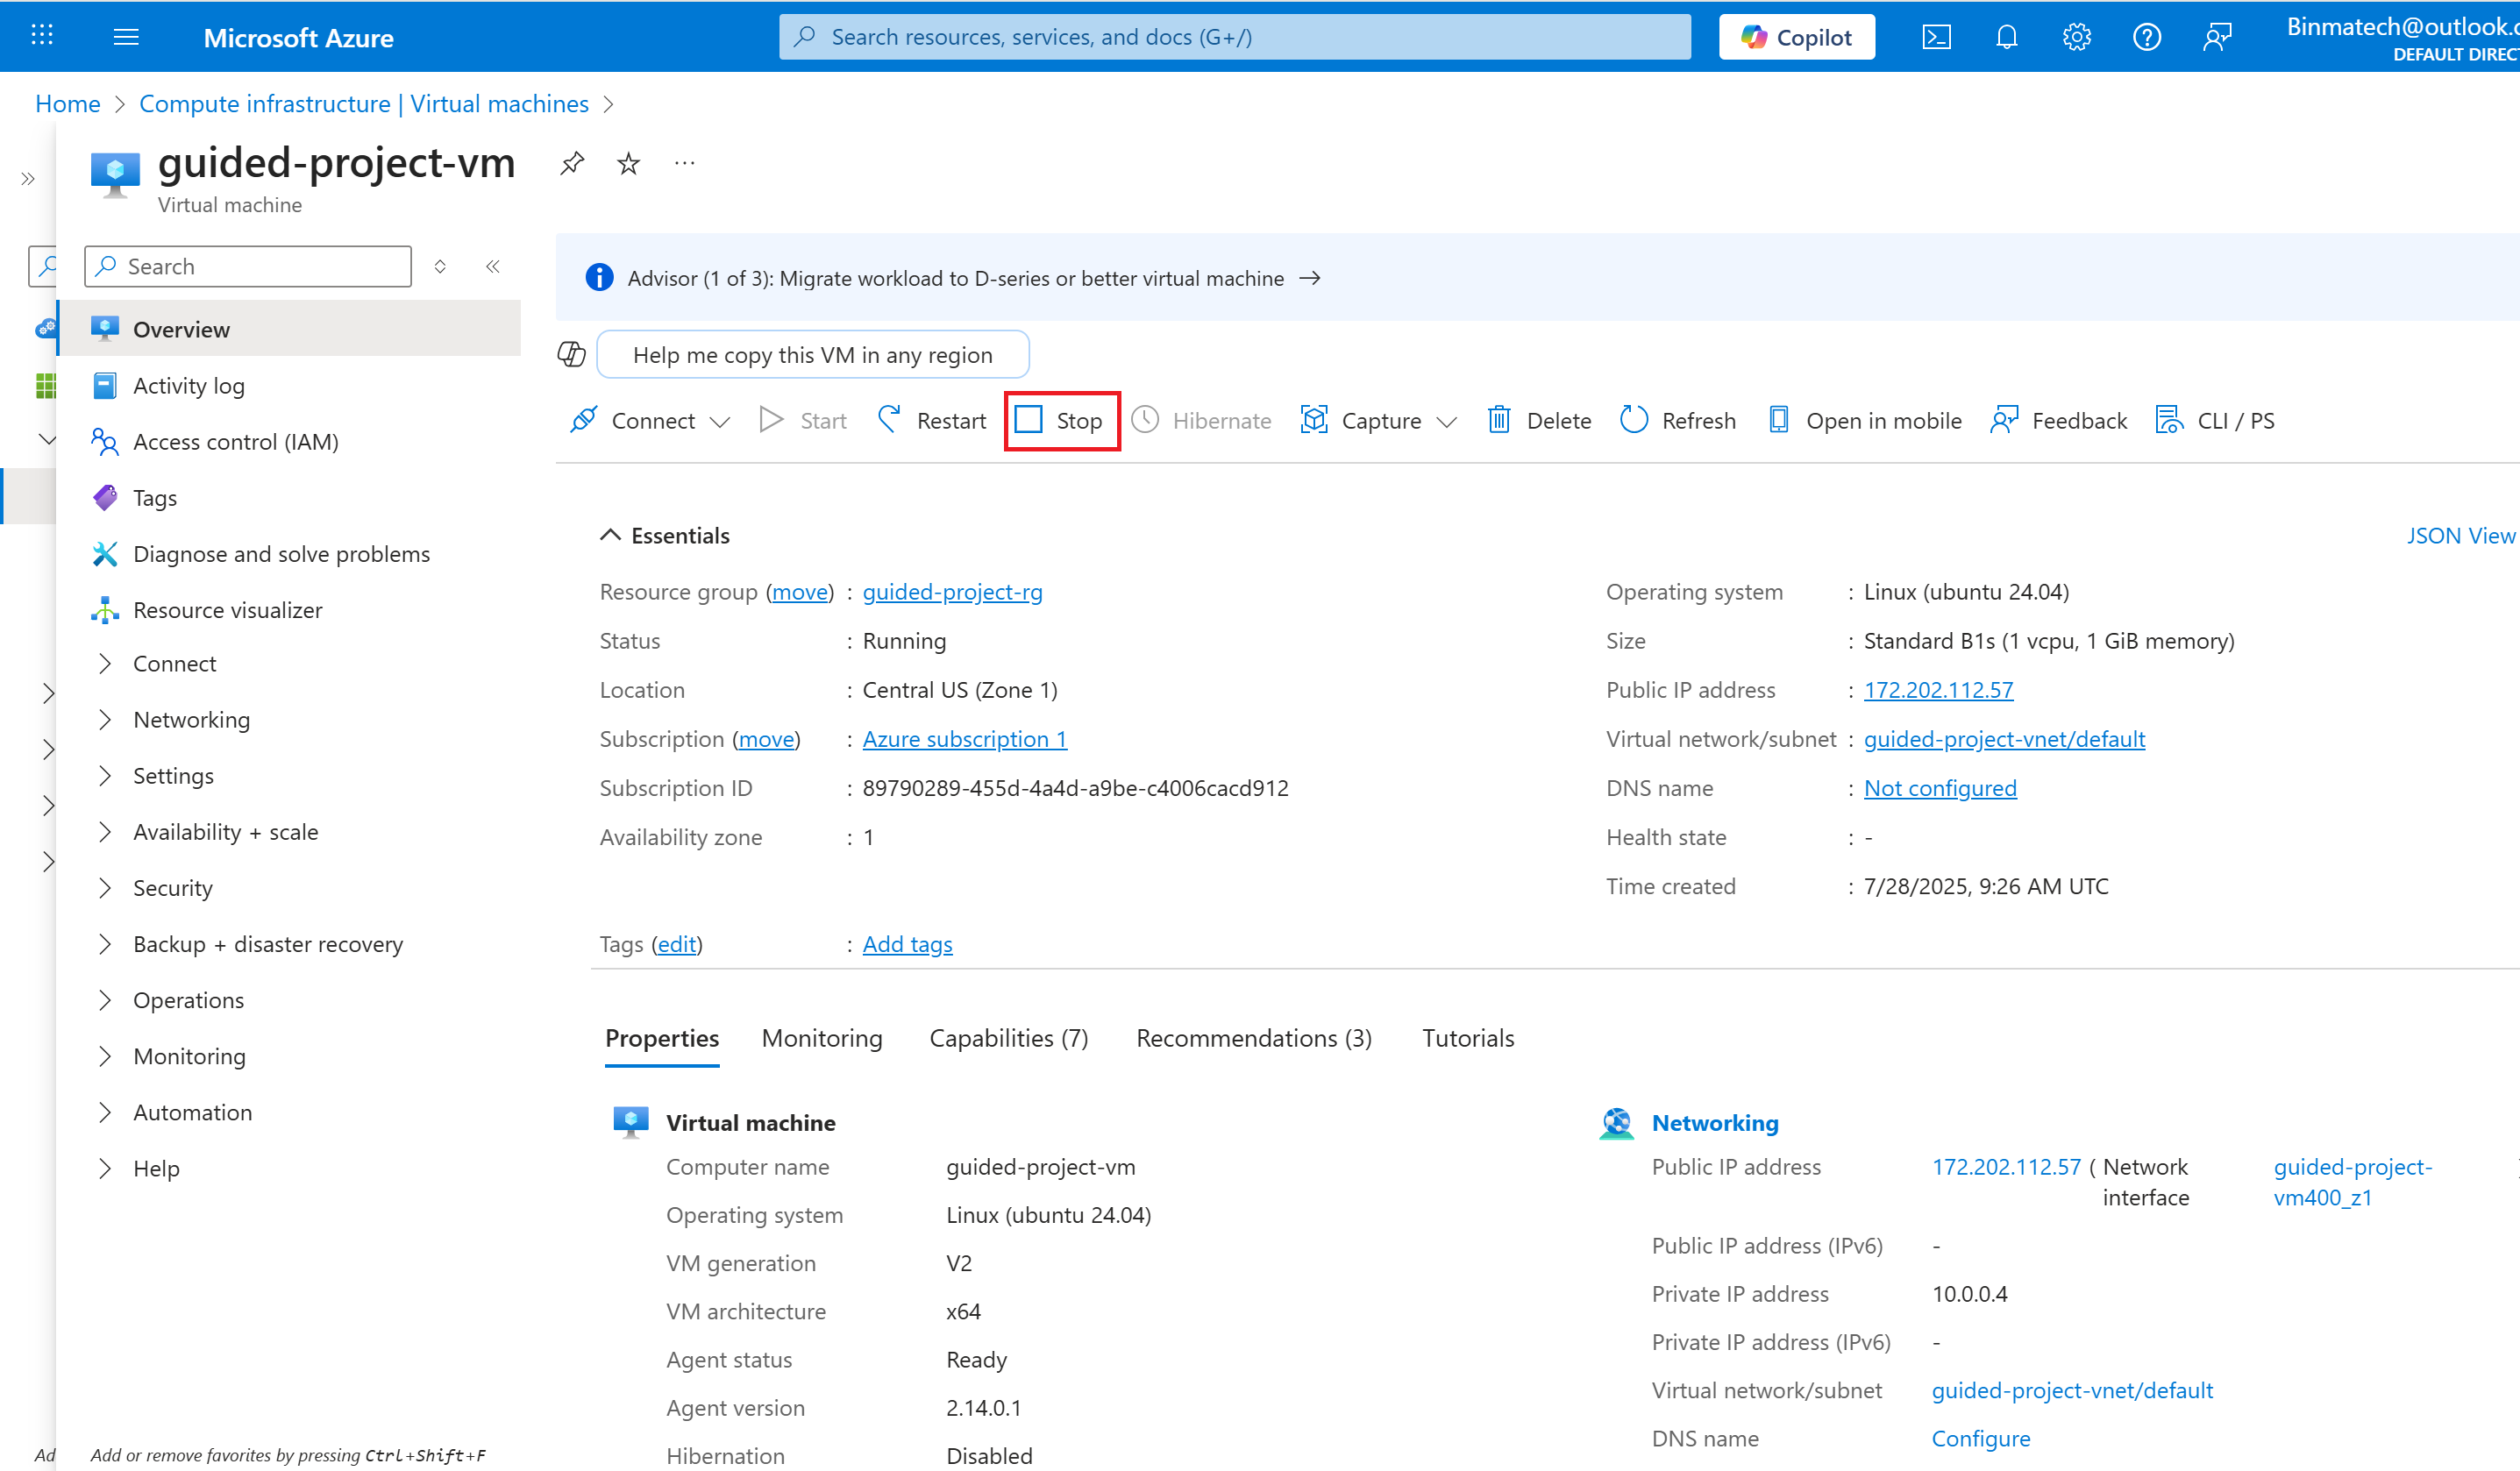Click Restart in the VM toolbar
2520x1471 pixels.
pos(931,420)
